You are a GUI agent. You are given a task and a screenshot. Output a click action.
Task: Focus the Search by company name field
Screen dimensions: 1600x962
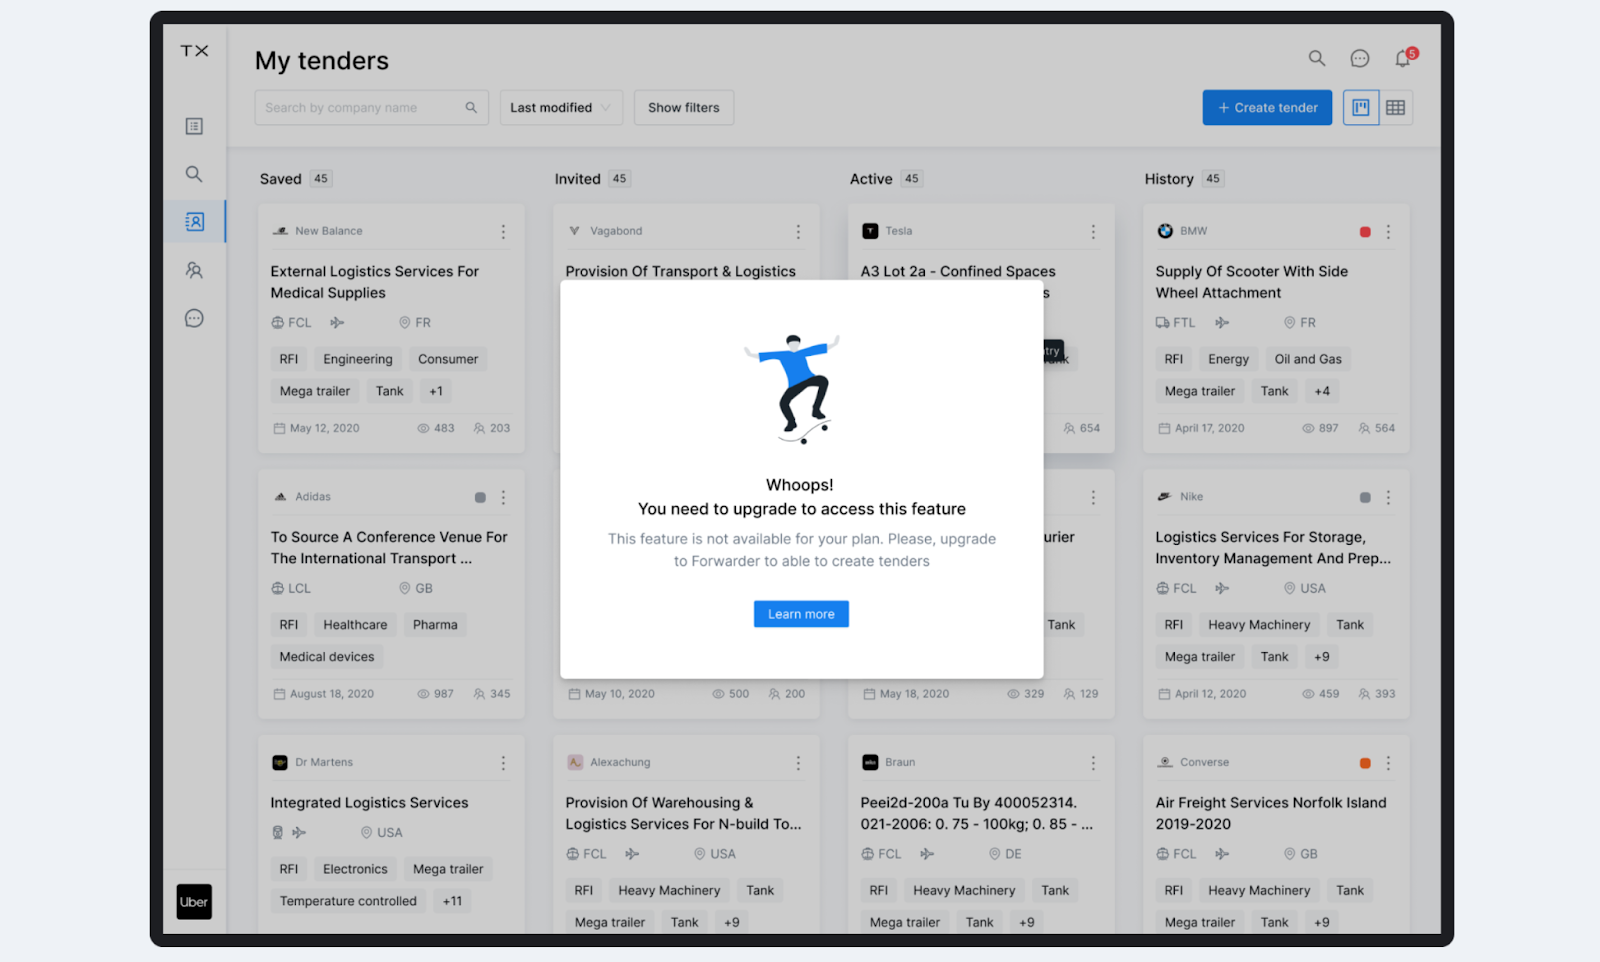pyautogui.click(x=371, y=108)
